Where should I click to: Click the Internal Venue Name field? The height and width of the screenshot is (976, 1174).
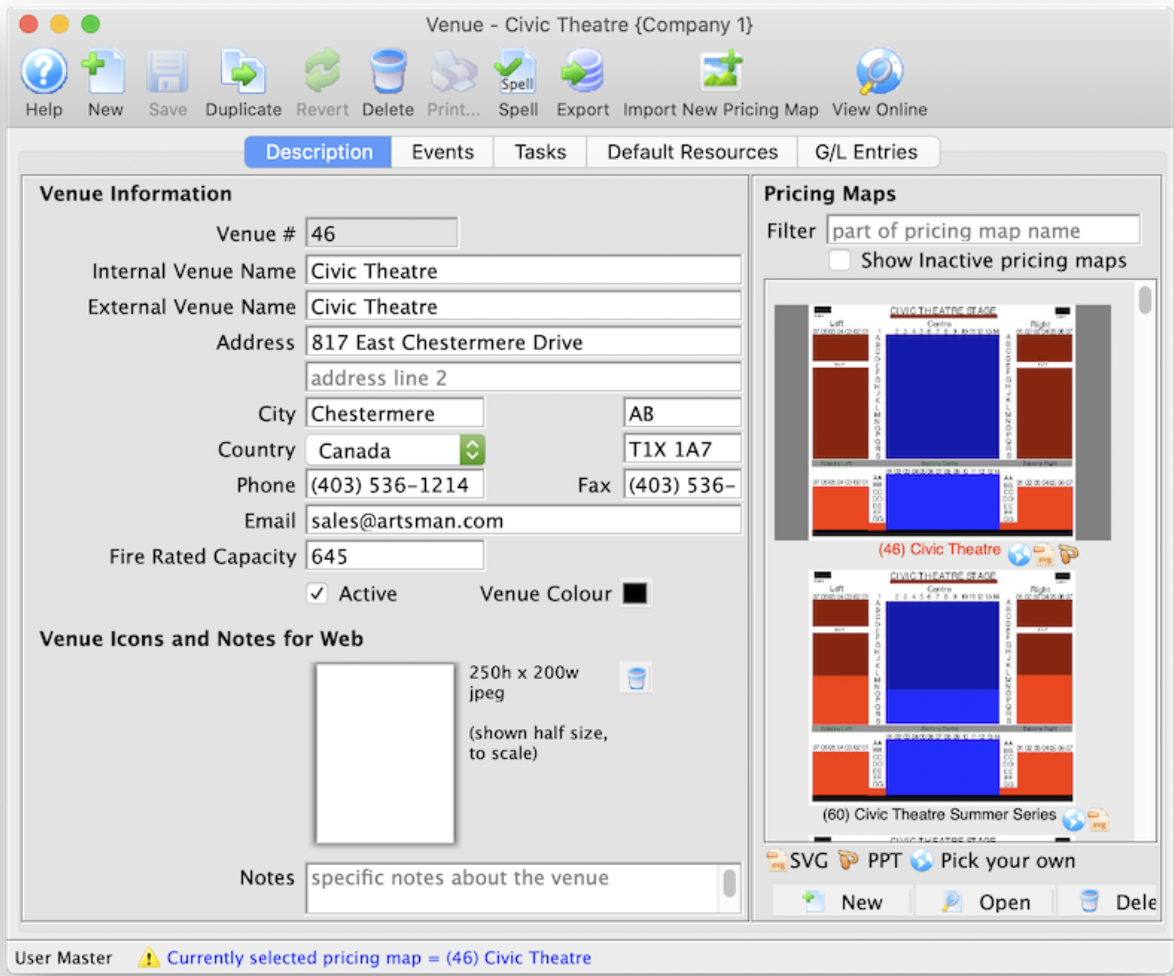tap(523, 270)
